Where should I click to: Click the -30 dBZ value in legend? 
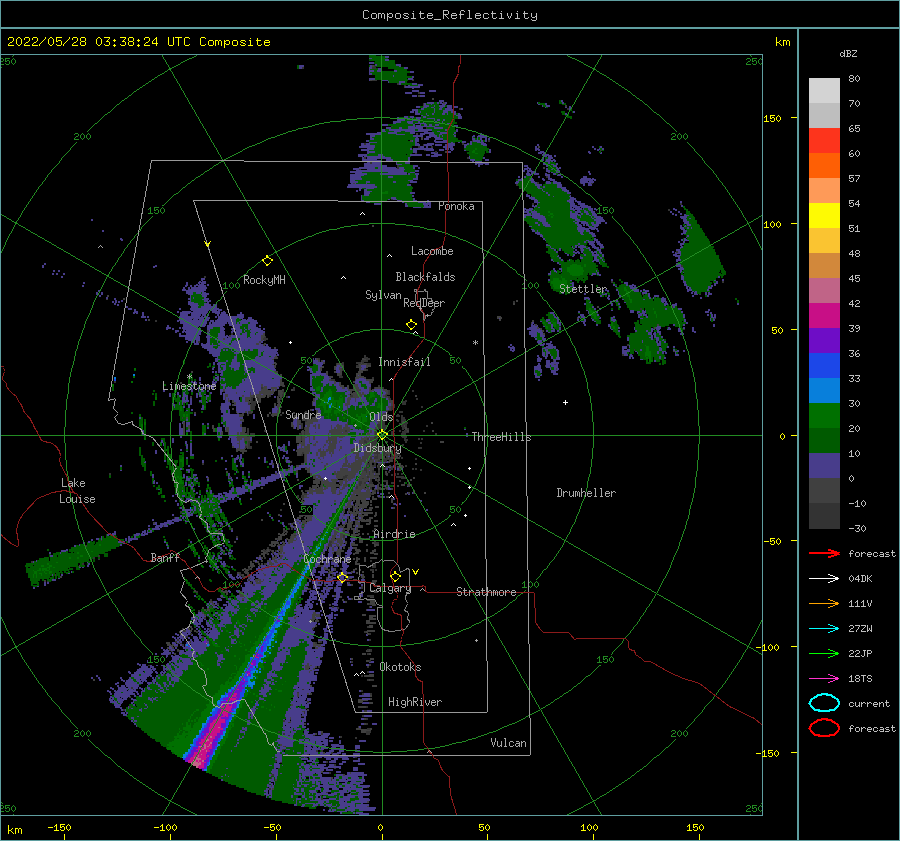tap(857, 528)
